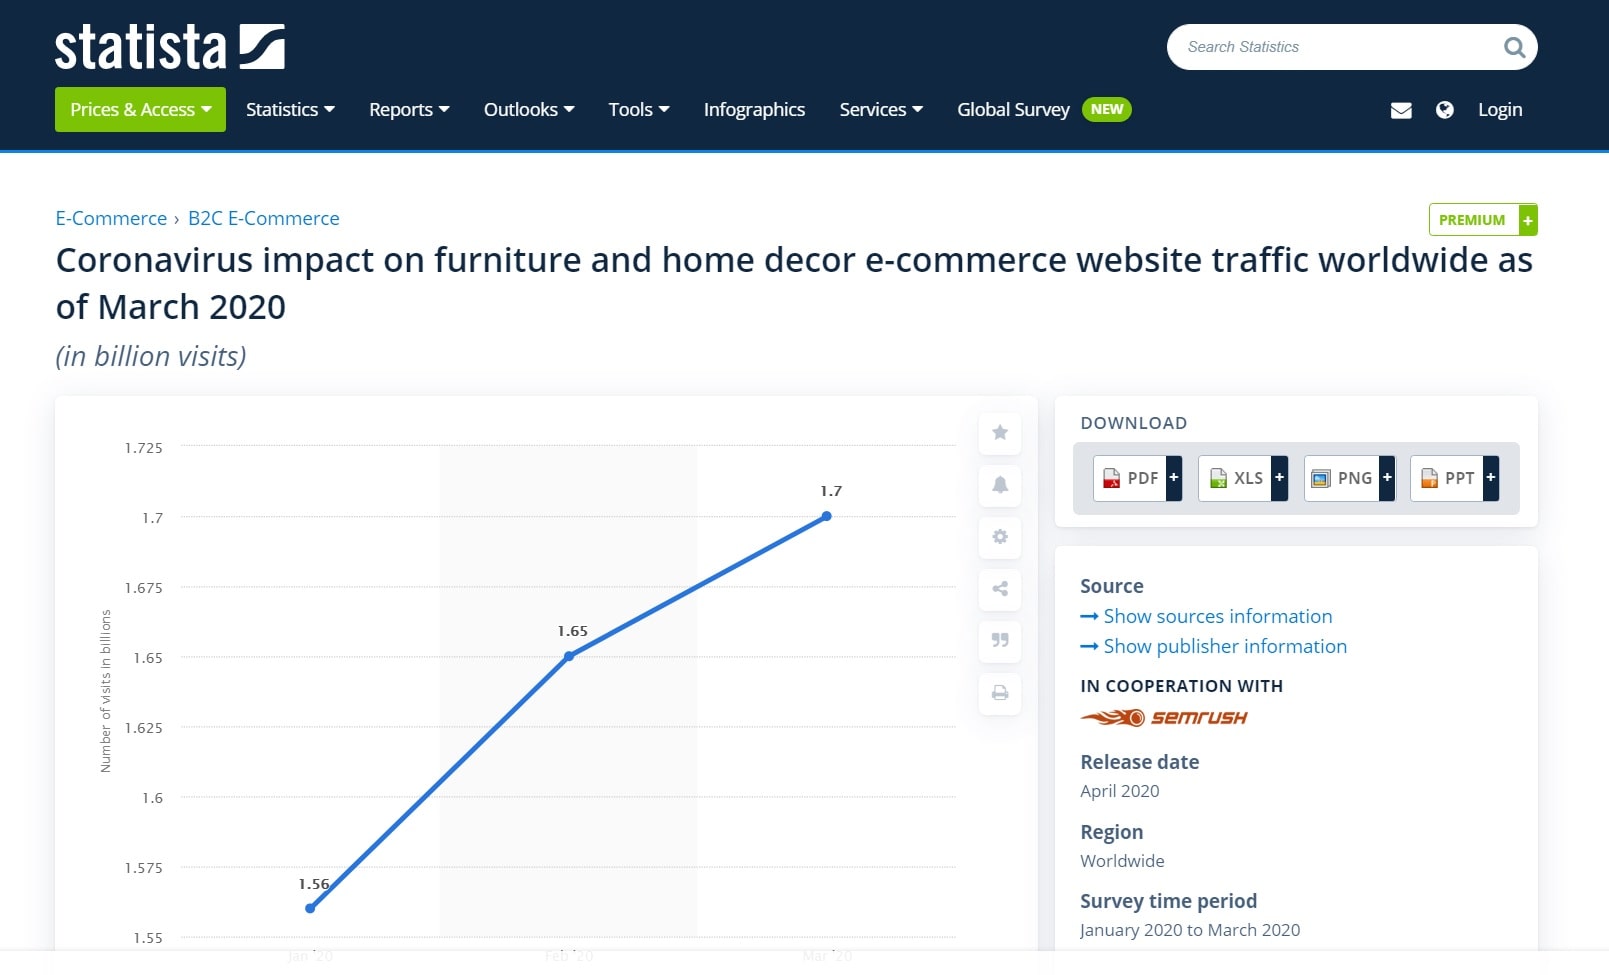1609x975 pixels.
Task: Select the Infographics menu item
Action: click(754, 109)
